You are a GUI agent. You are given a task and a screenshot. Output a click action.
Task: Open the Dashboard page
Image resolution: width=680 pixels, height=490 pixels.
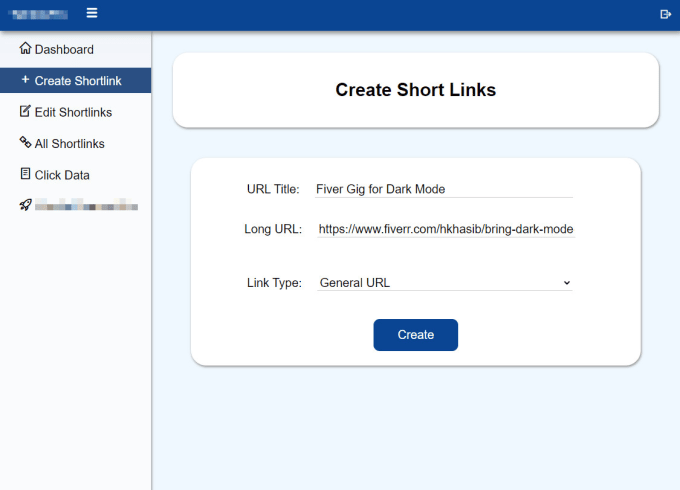click(75, 49)
